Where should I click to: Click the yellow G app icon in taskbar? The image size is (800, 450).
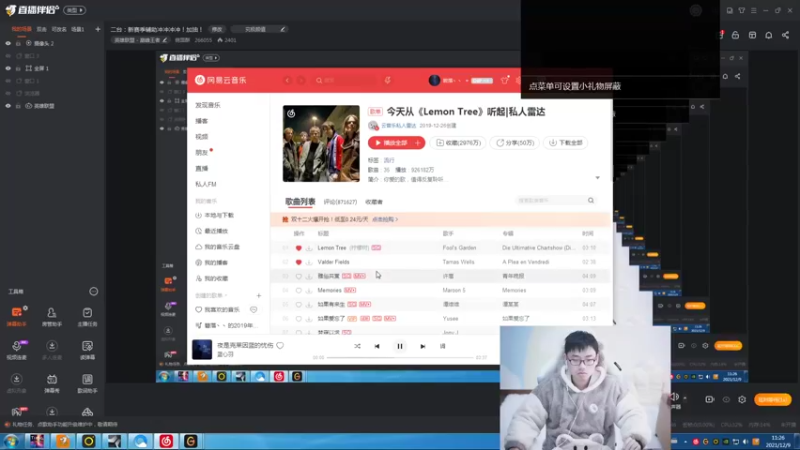(190, 441)
